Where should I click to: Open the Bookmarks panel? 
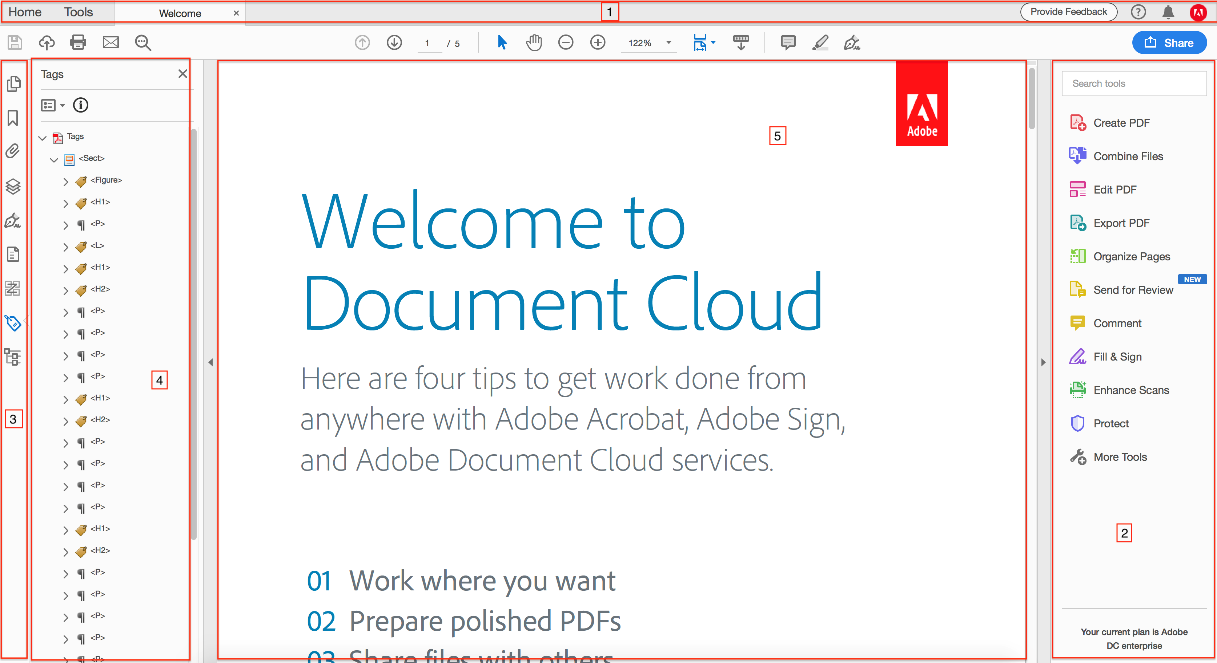click(x=14, y=117)
